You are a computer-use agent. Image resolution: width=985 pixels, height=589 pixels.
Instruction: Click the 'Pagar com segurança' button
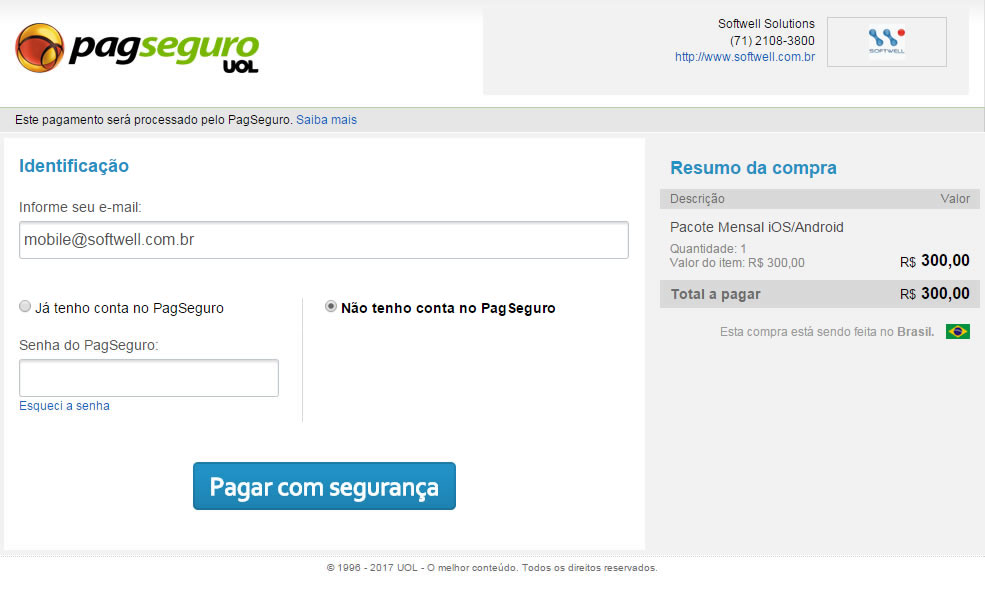pos(324,486)
